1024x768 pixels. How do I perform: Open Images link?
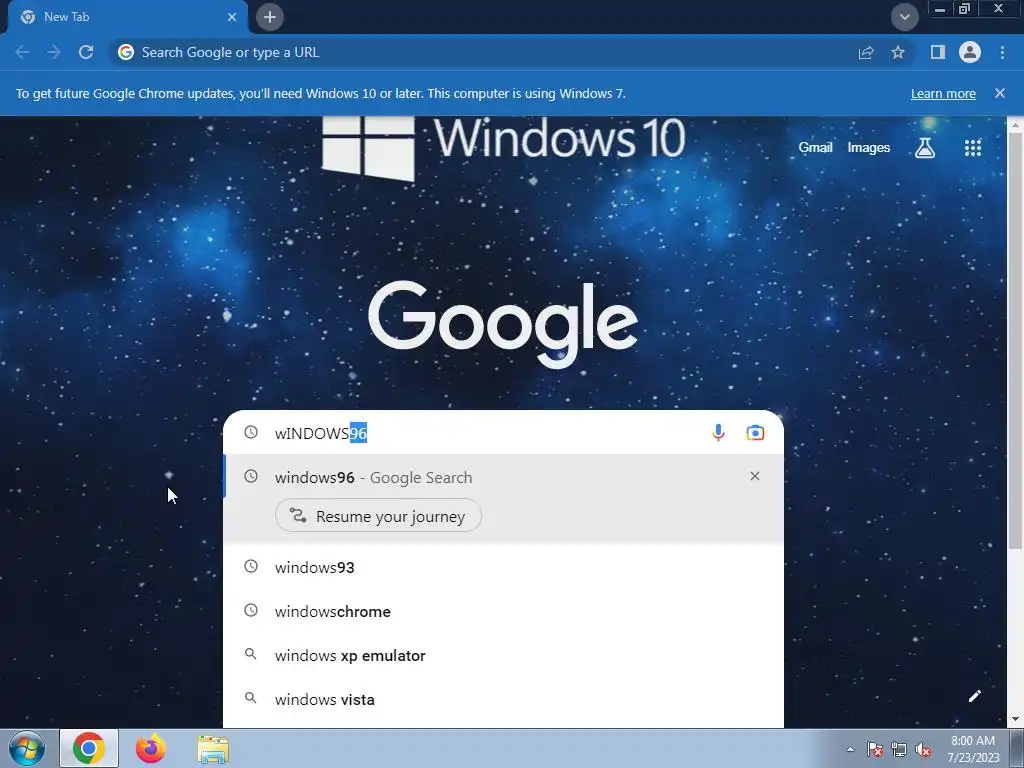pyautogui.click(x=869, y=148)
